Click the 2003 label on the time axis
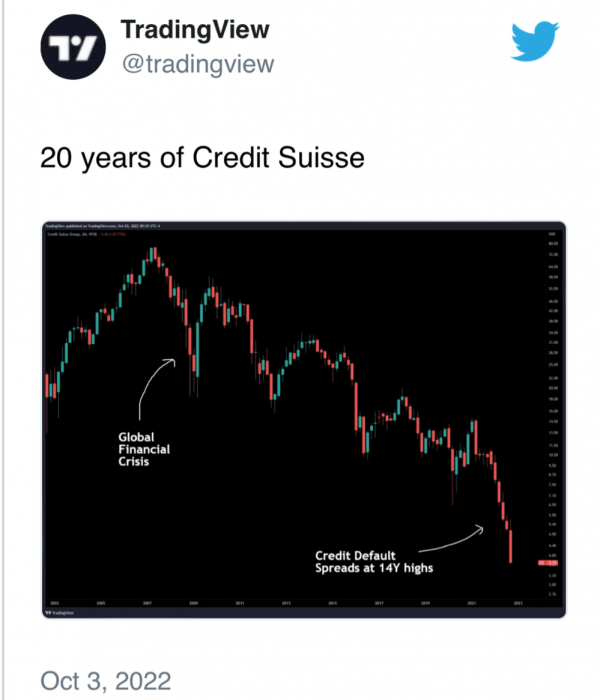The image size is (600, 700). pyautogui.click(x=53, y=603)
